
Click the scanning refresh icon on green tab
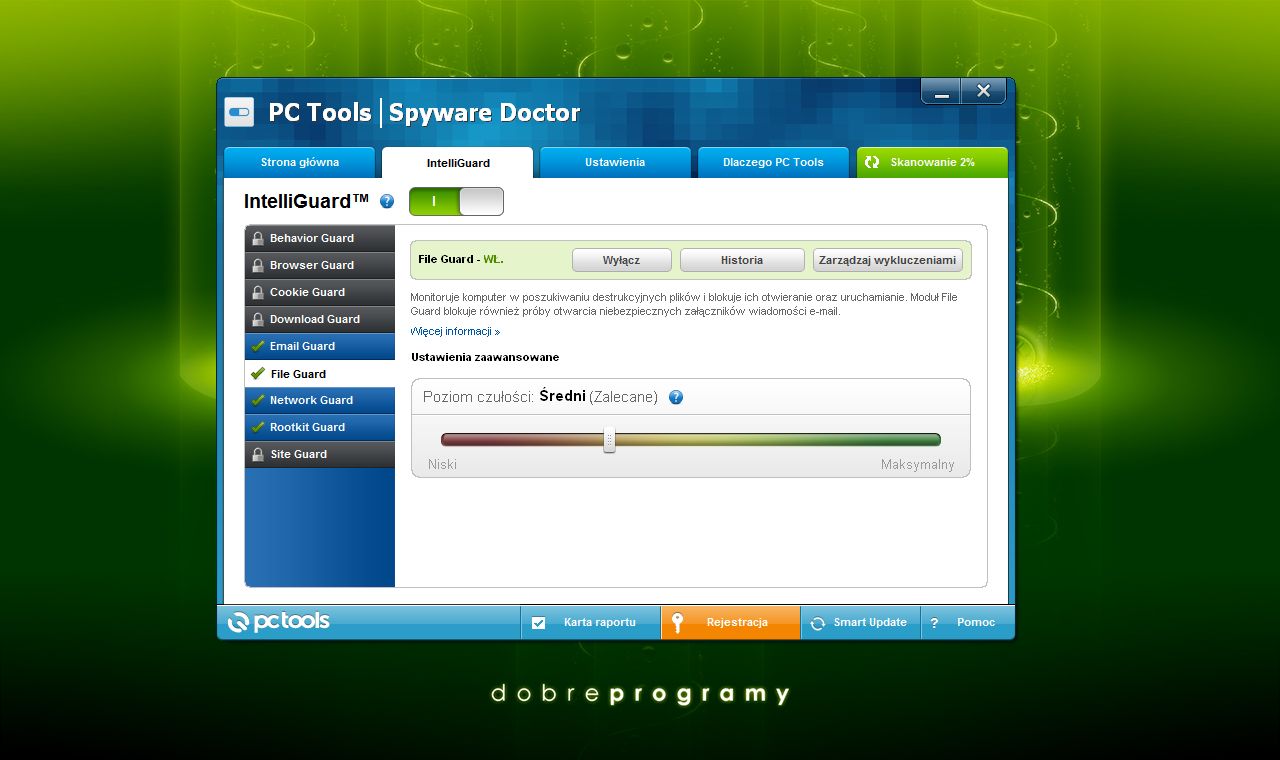pos(872,162)
